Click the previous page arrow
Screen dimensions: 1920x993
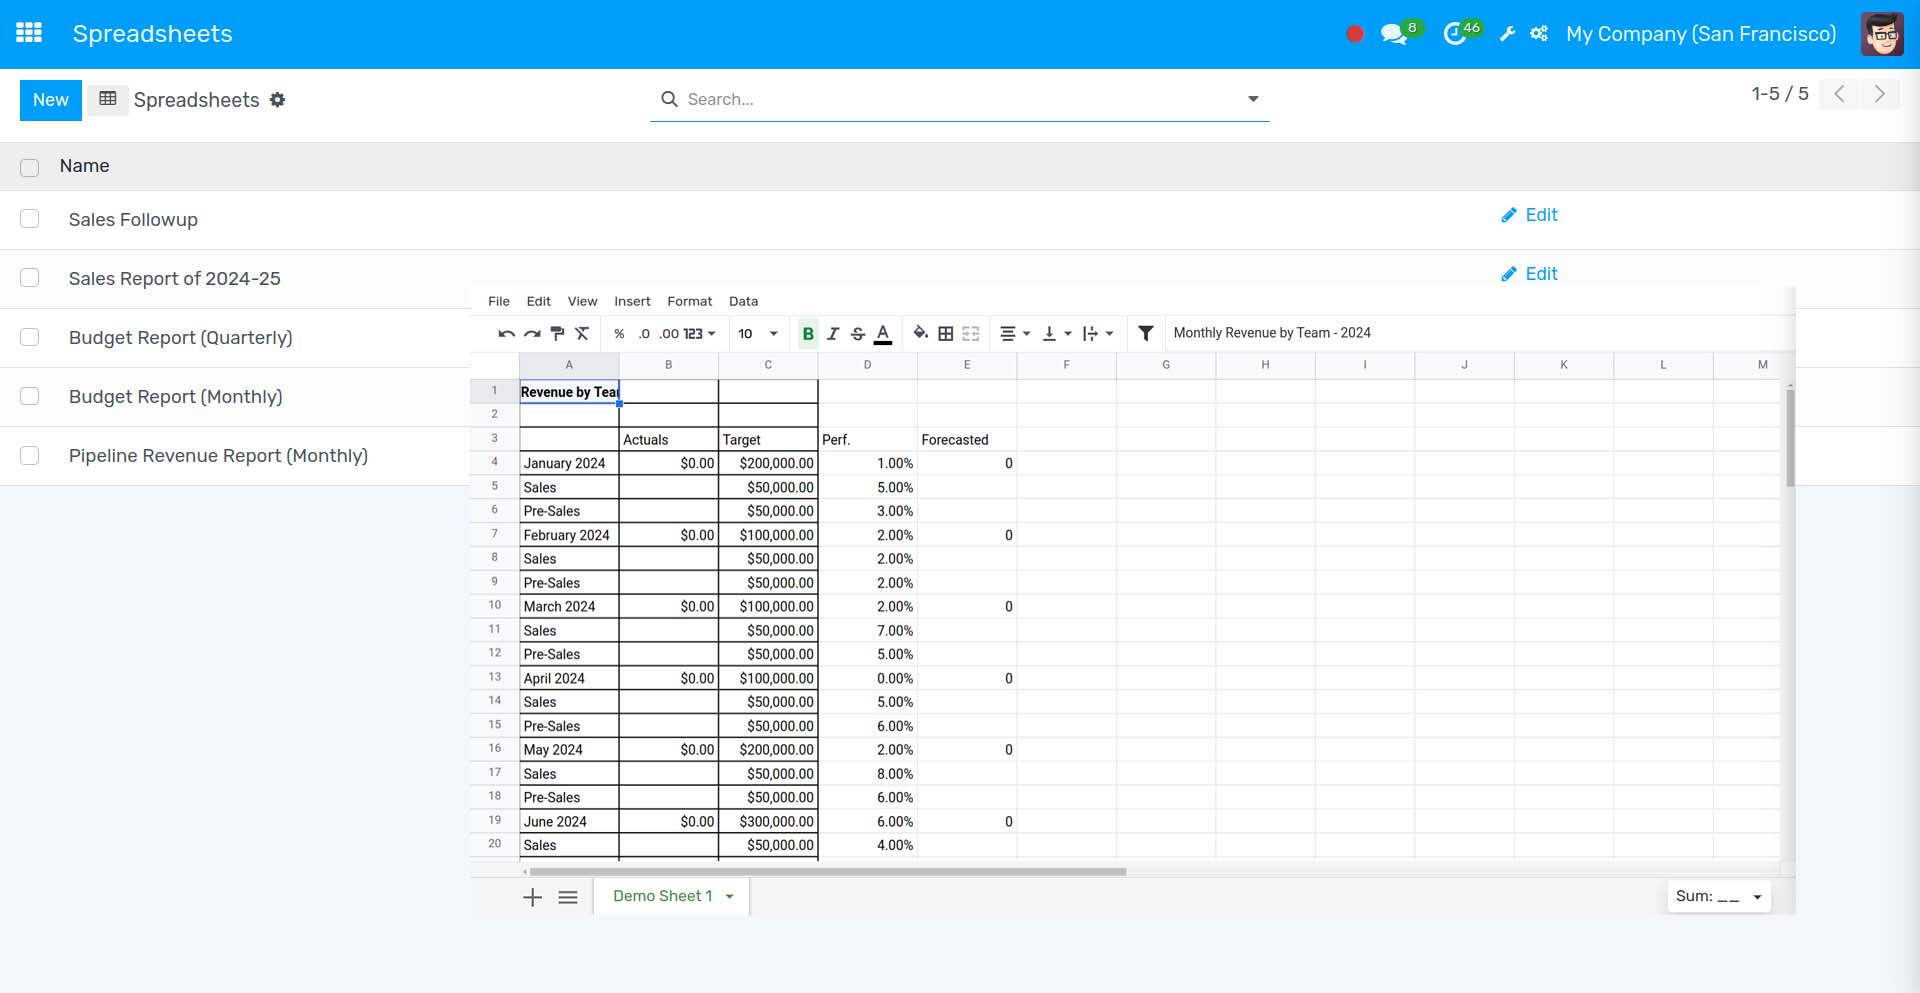coord(1839,94)
